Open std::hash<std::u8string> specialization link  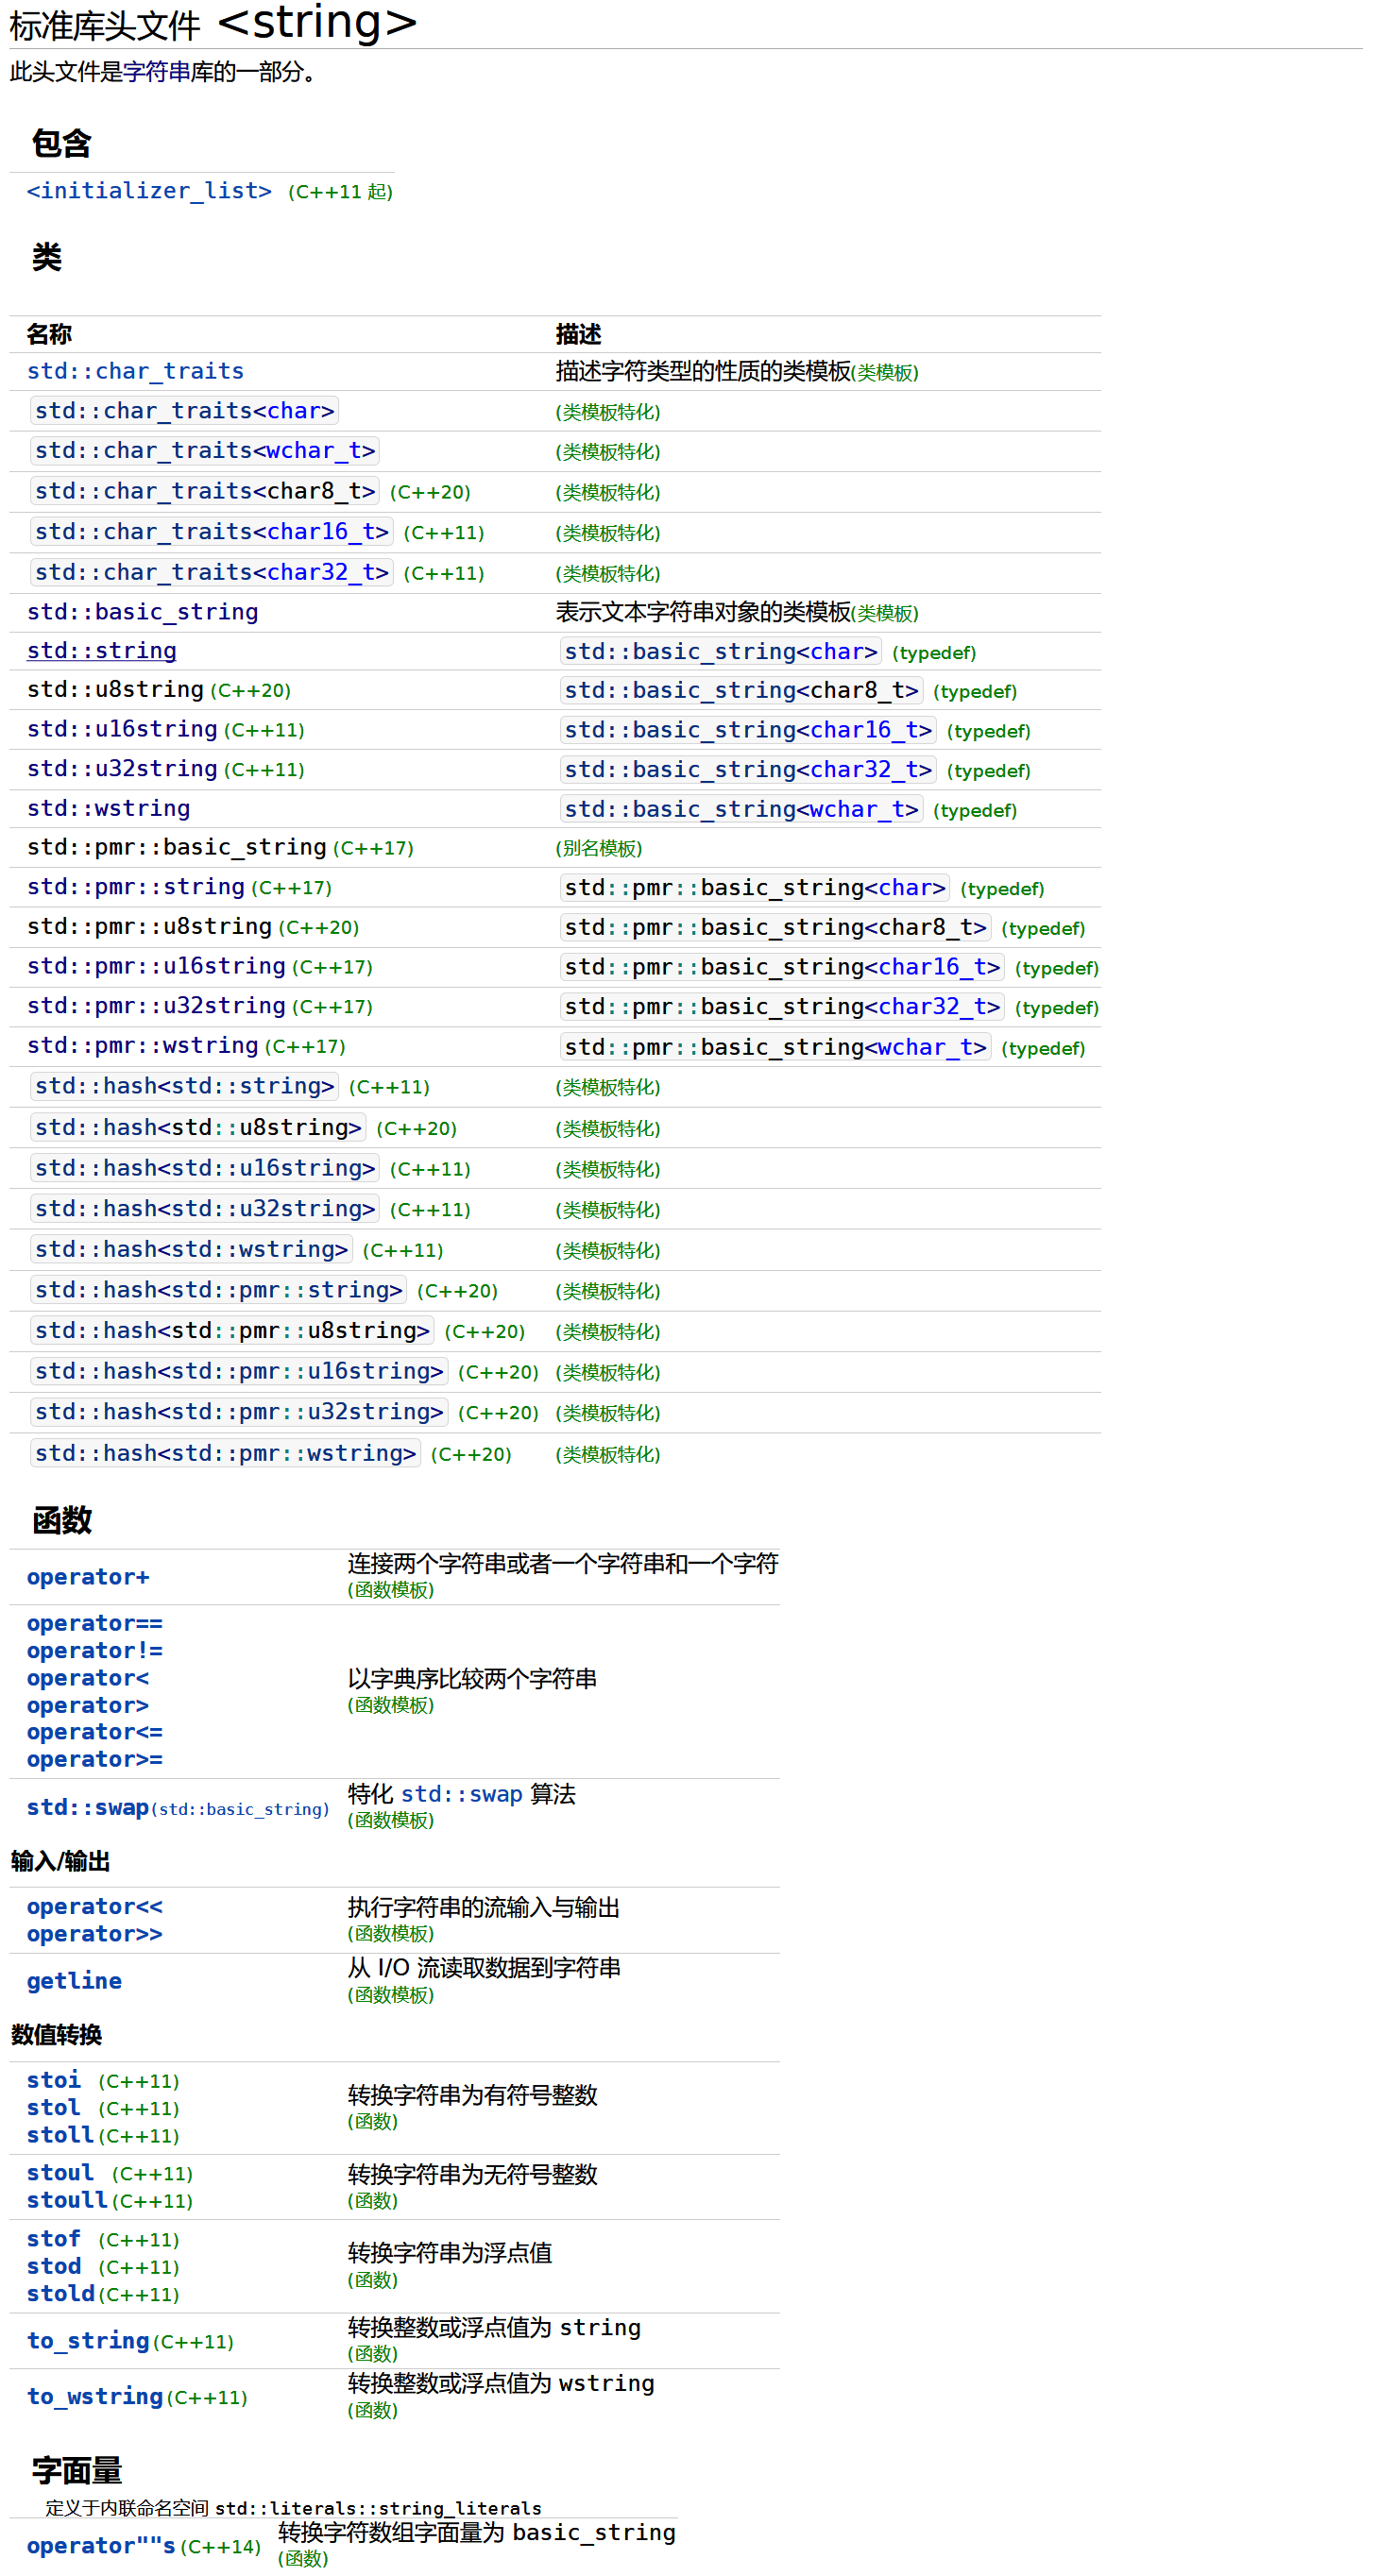pyautogui.click(x=198, y=1128)
